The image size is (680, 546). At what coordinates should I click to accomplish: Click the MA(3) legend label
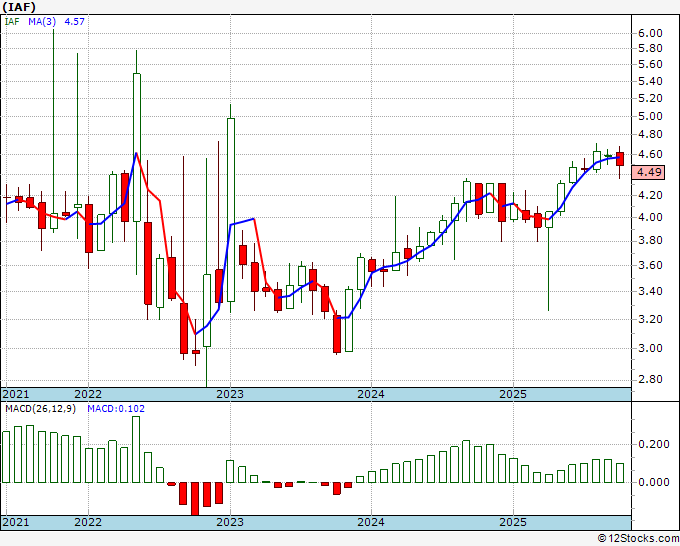42,21
